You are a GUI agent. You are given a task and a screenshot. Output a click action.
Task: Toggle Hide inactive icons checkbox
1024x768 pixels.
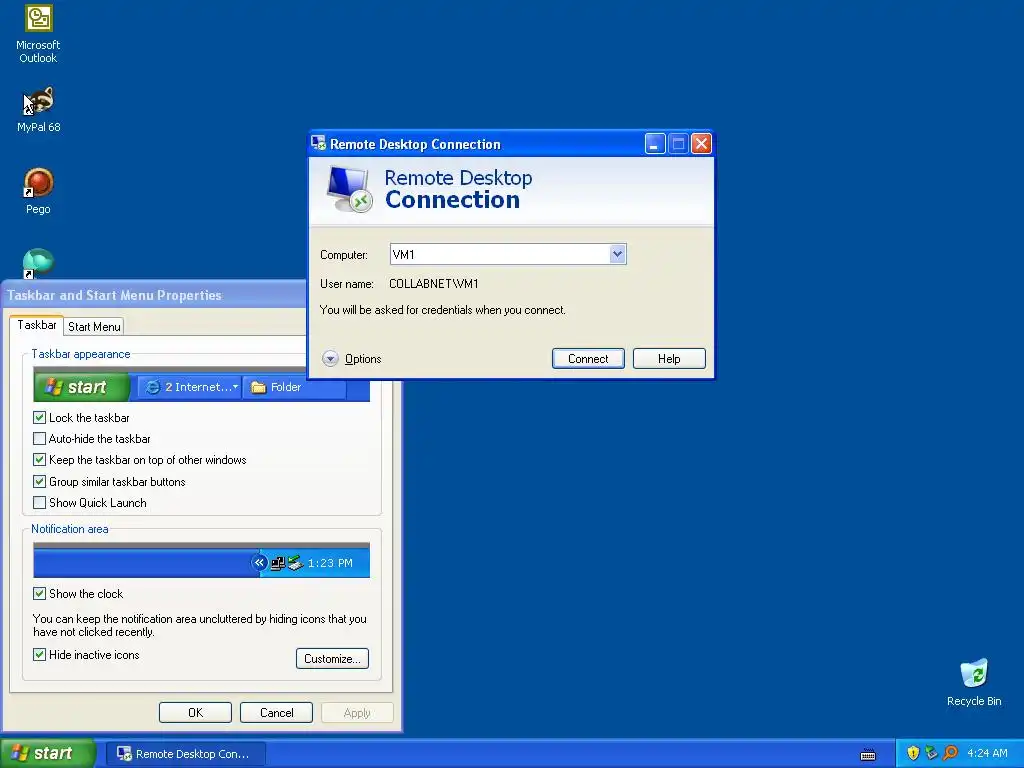(39, 654)
